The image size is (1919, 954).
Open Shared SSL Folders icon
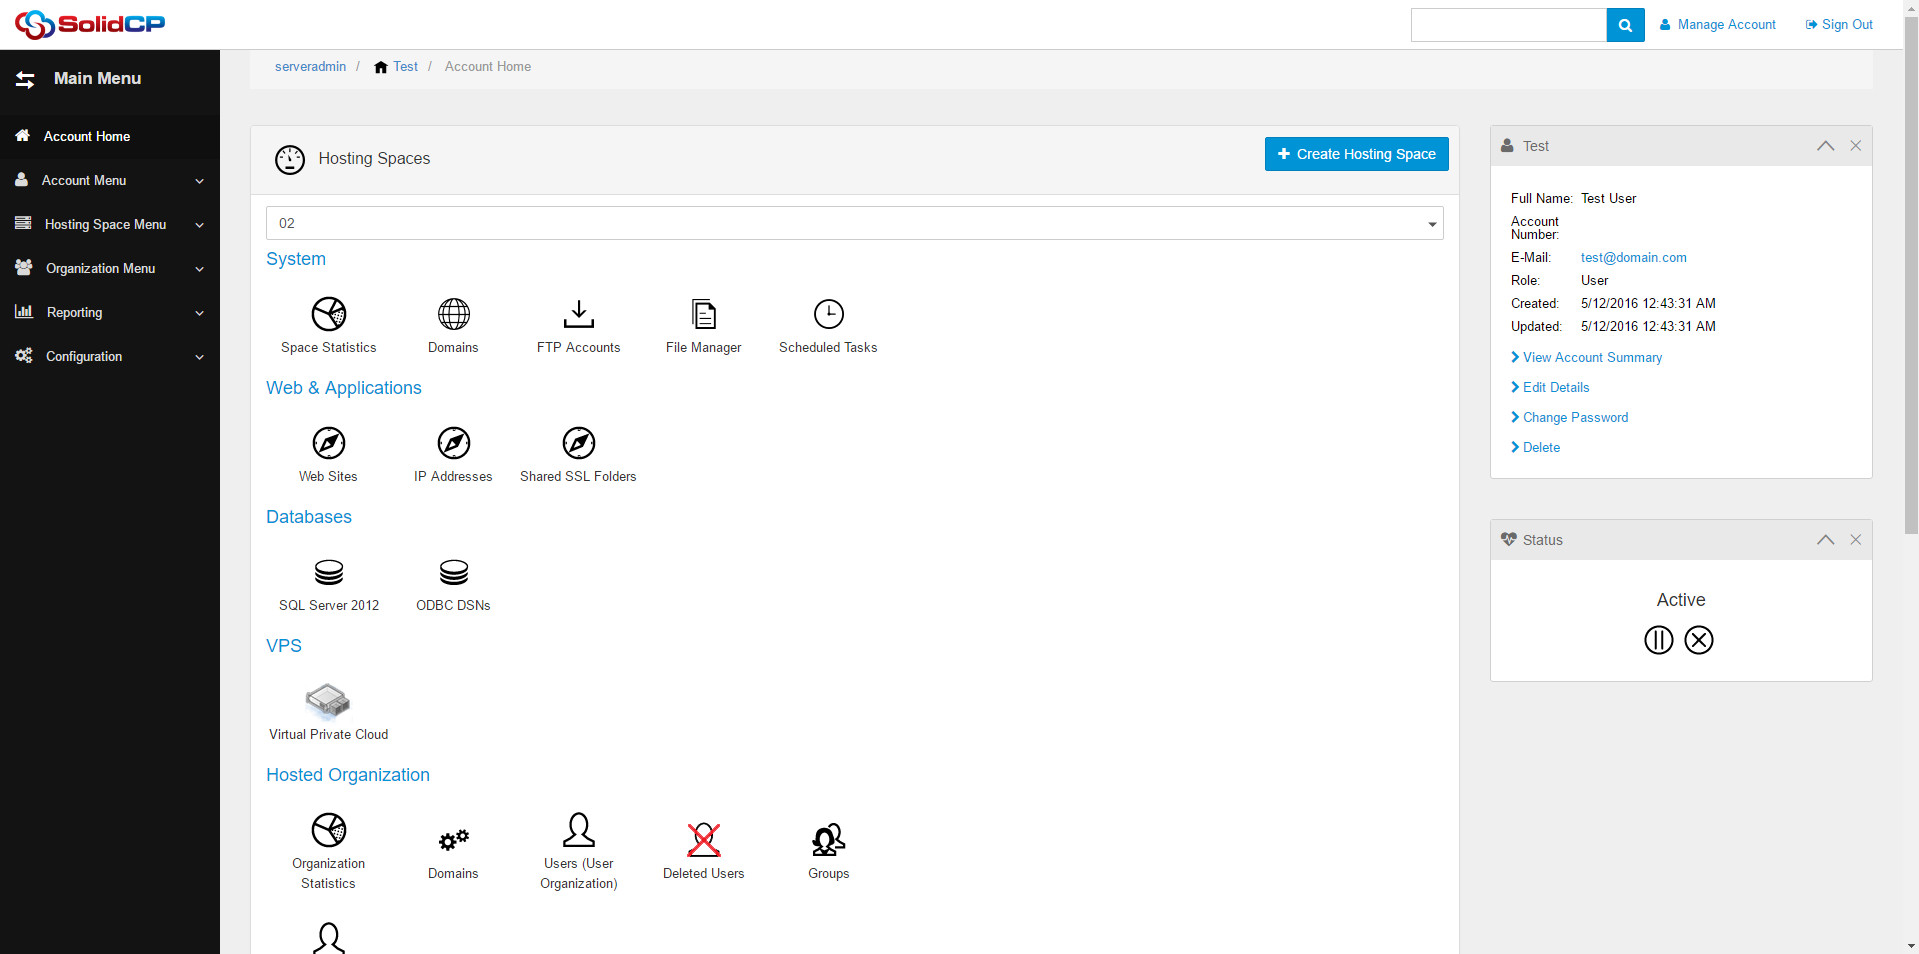point(578,443)
